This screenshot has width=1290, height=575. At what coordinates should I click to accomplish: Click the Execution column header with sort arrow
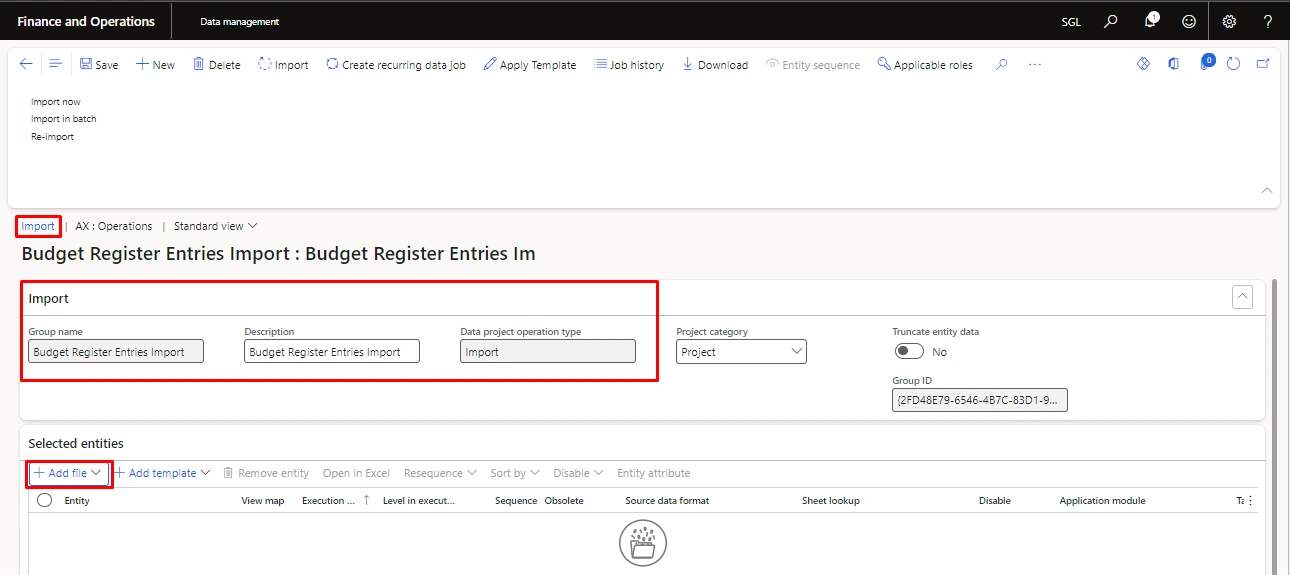tap(336, 500)
